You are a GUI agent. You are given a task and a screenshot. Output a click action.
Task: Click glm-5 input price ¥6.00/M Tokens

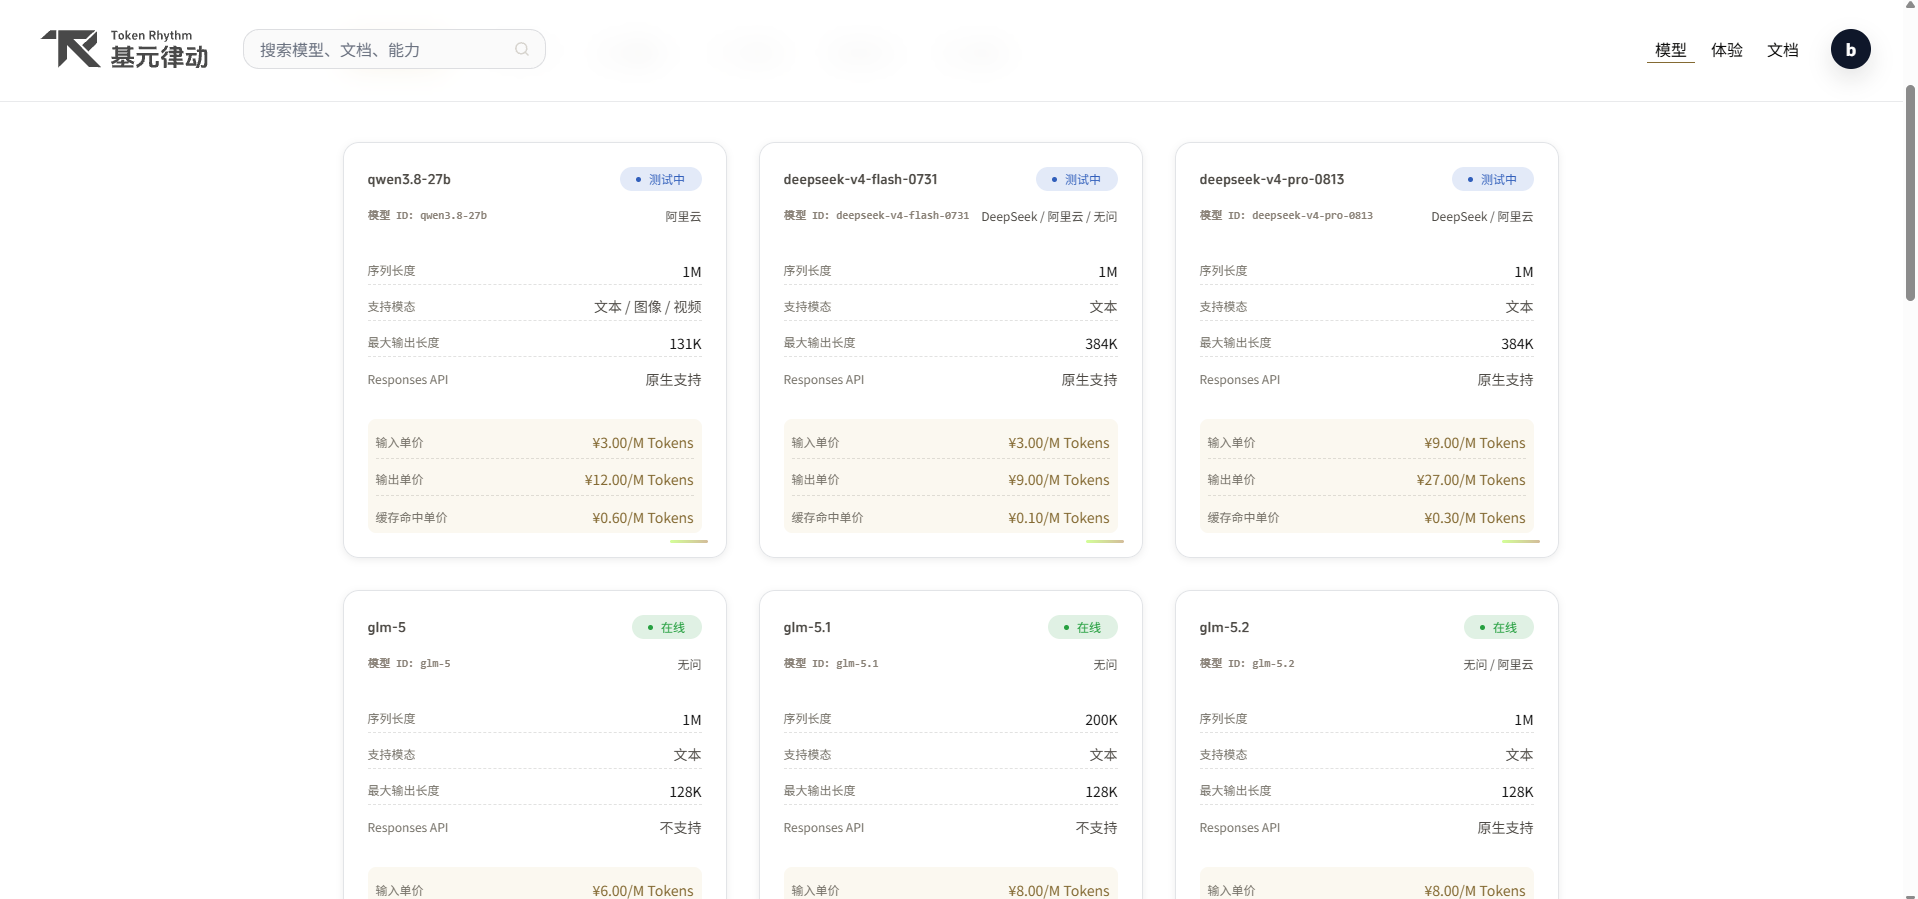[x=643, y=891]
